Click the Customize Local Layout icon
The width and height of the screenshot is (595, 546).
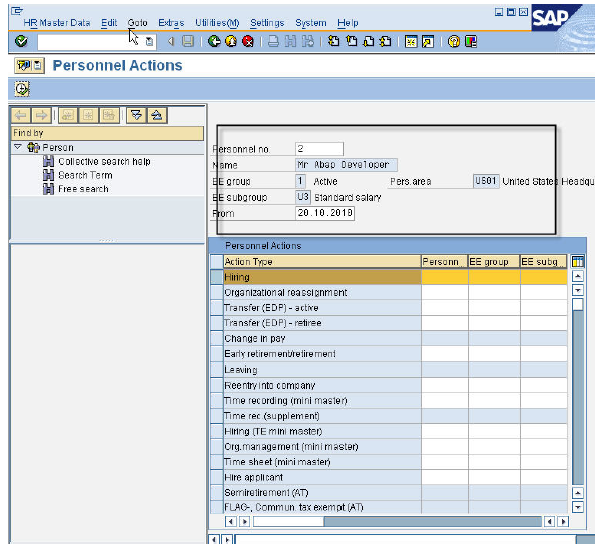coord(471,41)
